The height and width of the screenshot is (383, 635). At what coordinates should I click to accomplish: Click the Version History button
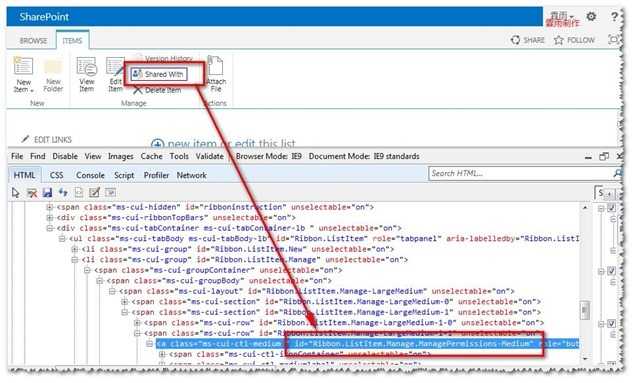(164, 58)
